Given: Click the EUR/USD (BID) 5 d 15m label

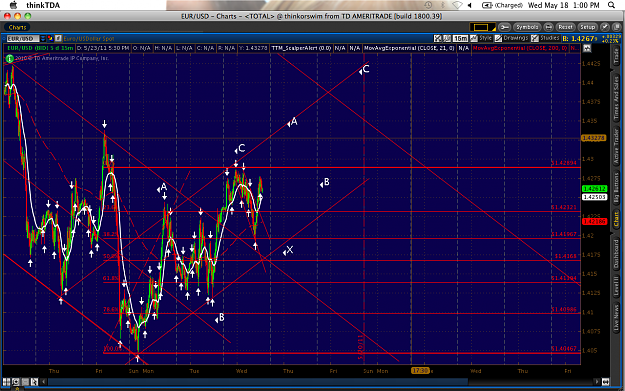Looking at the screenshot, I should coord(40,48).
